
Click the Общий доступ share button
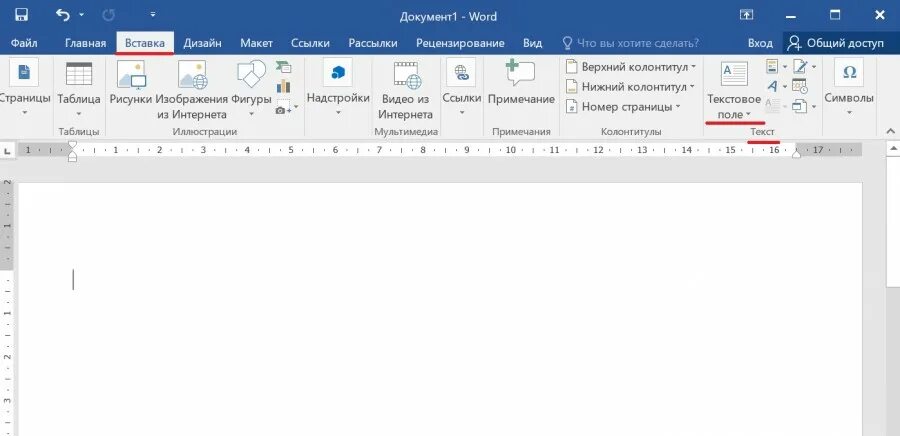coord(837,43)
